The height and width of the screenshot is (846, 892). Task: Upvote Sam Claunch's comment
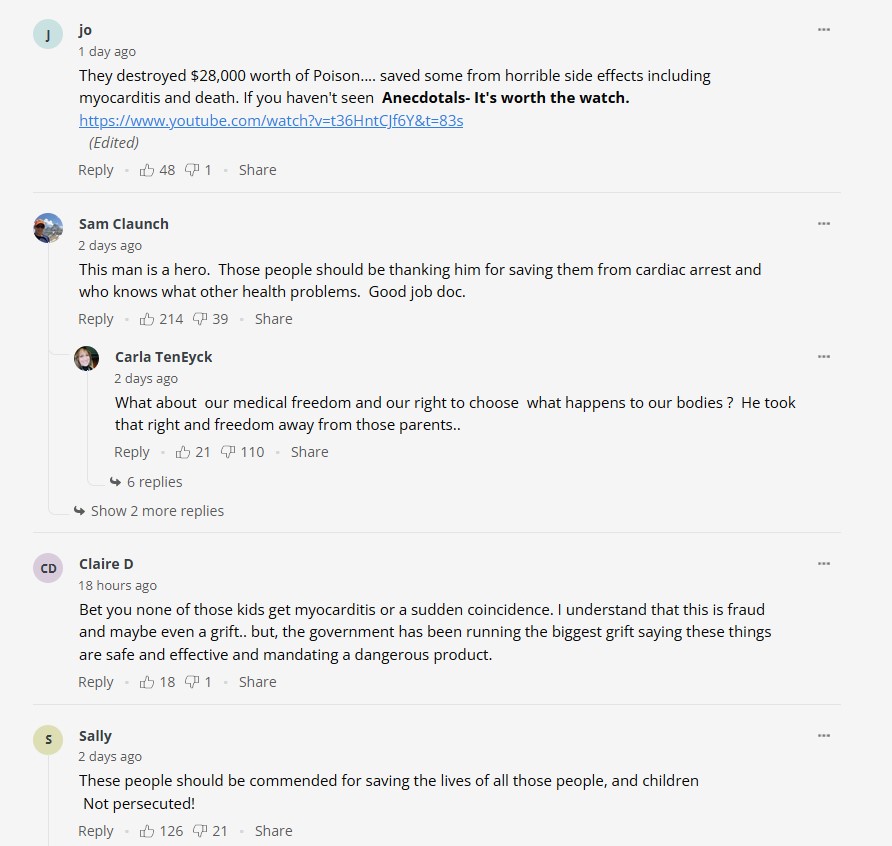147,319
